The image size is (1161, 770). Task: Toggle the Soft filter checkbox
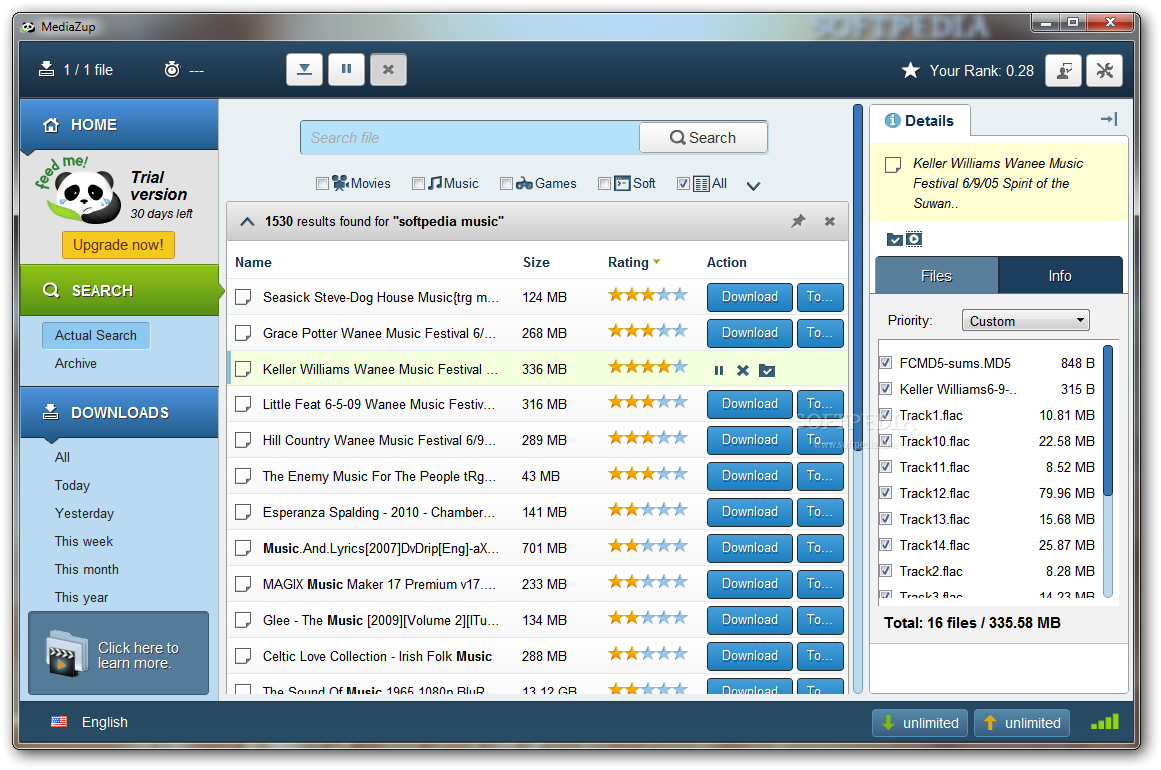604,184
